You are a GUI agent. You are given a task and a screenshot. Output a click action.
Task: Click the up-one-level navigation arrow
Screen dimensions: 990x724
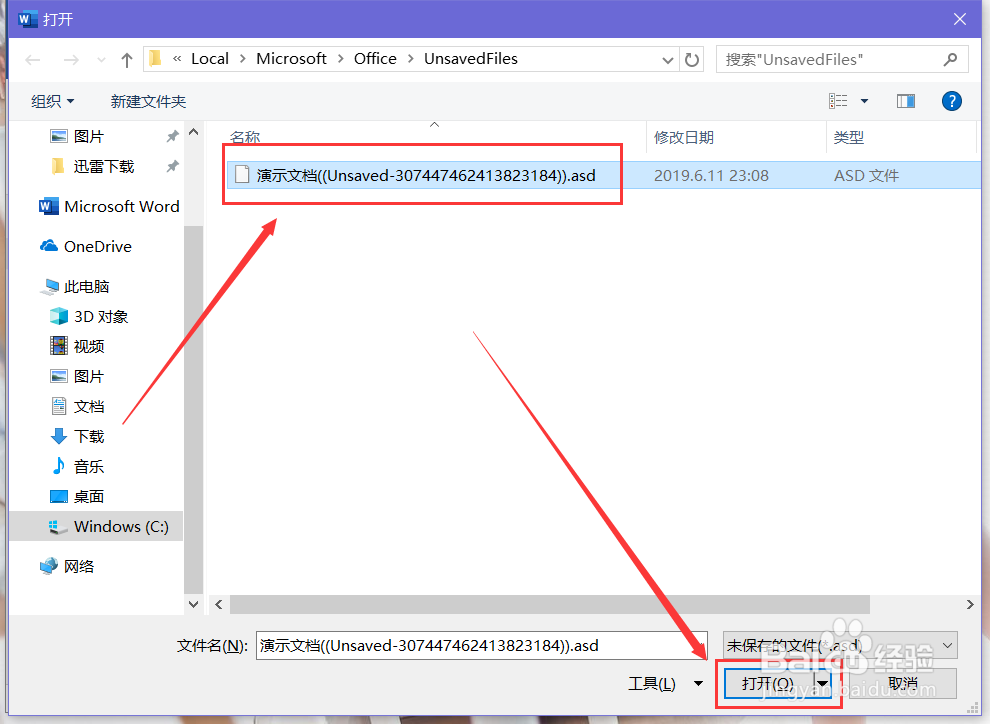[126, 59]
